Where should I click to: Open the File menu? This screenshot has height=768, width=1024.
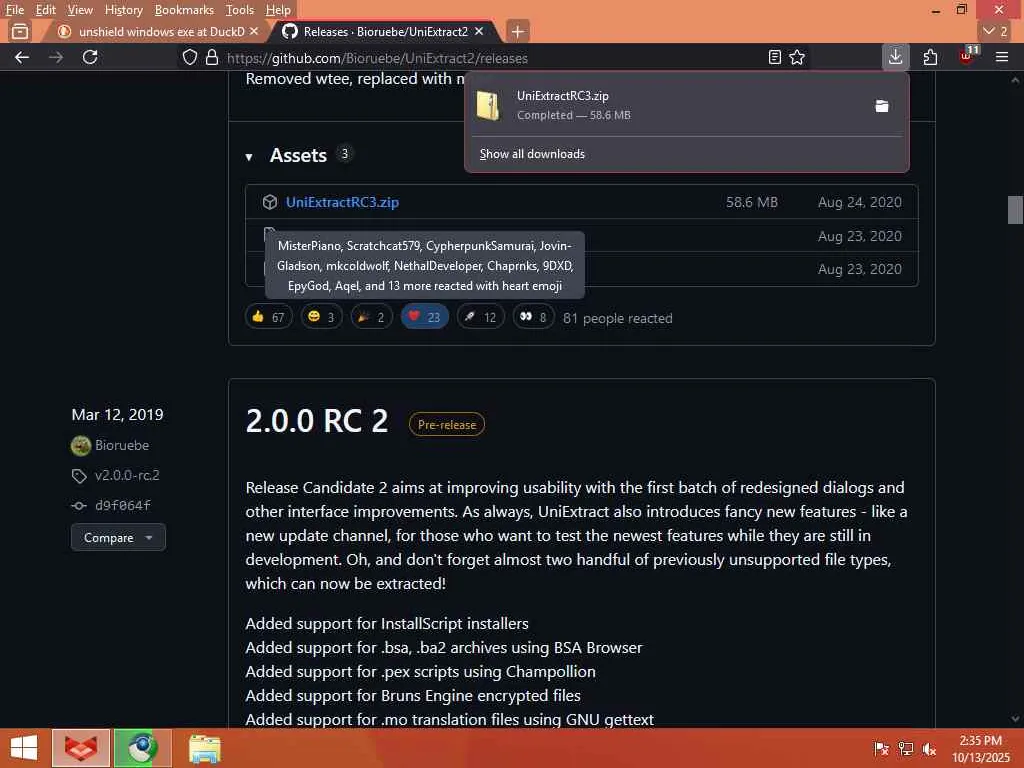click(14, 10)
